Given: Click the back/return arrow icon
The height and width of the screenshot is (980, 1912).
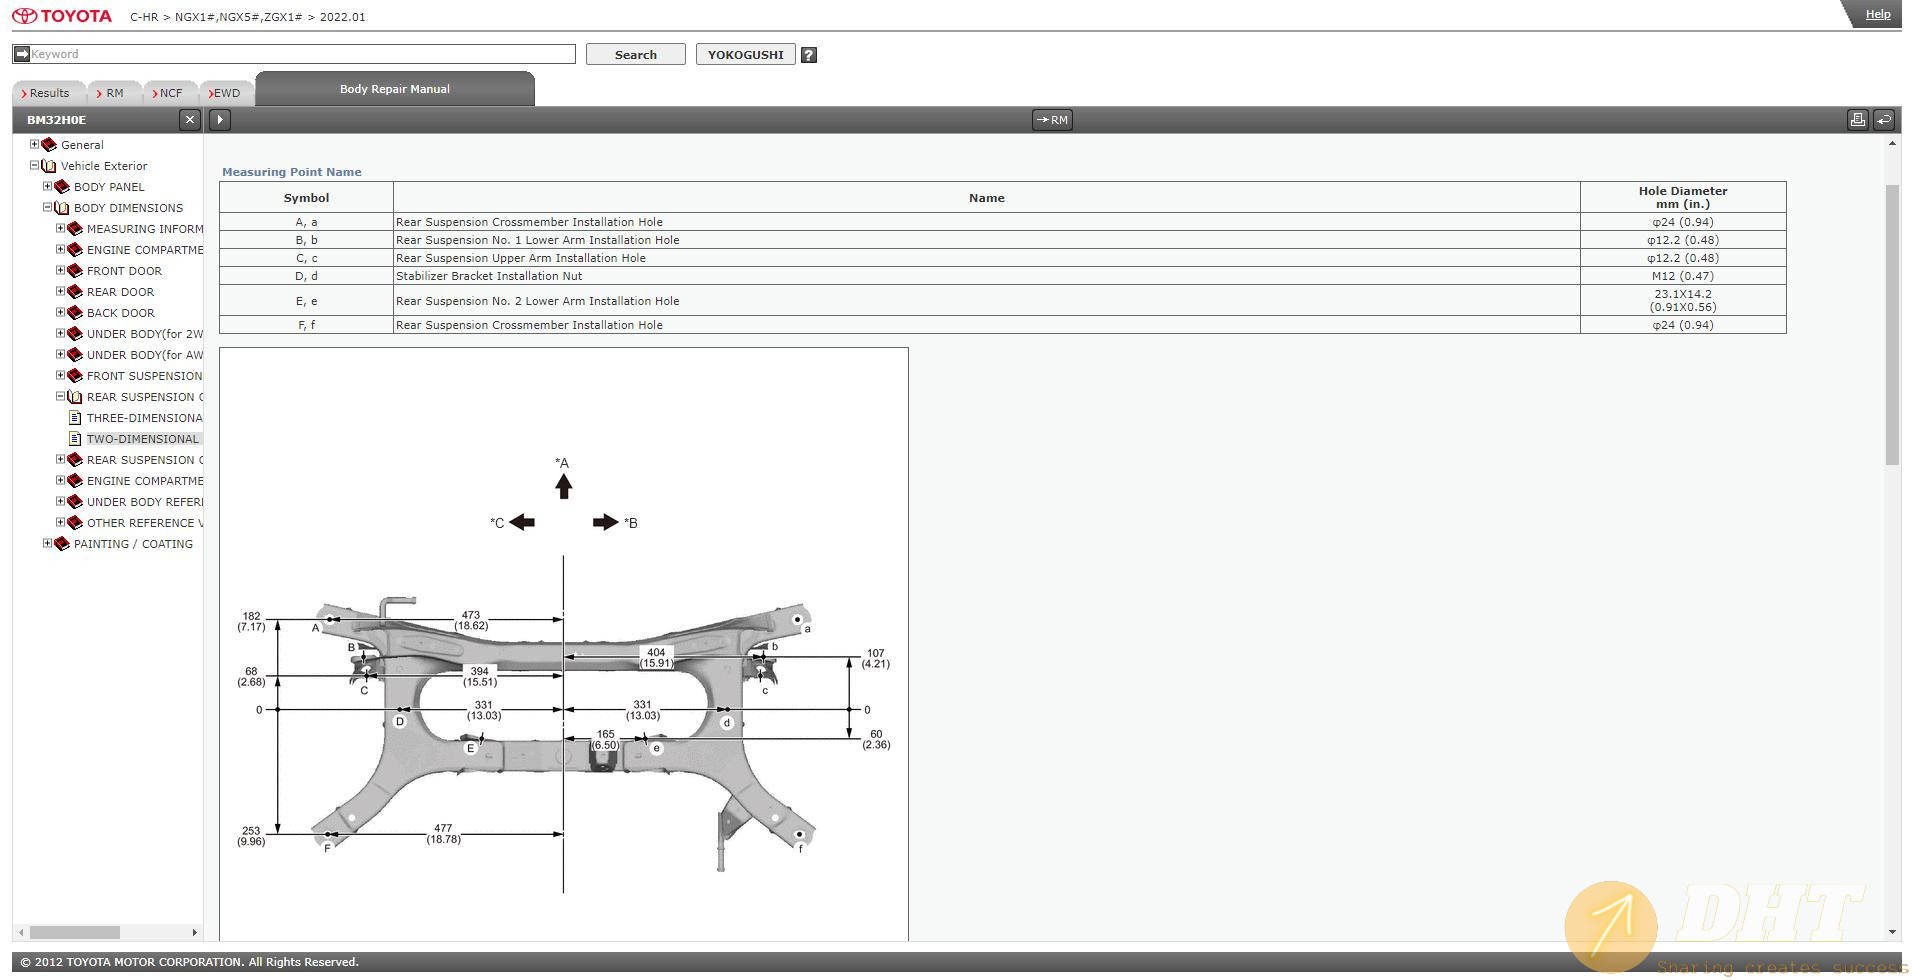Looking at the screenshot, I should coord(1883,120).
